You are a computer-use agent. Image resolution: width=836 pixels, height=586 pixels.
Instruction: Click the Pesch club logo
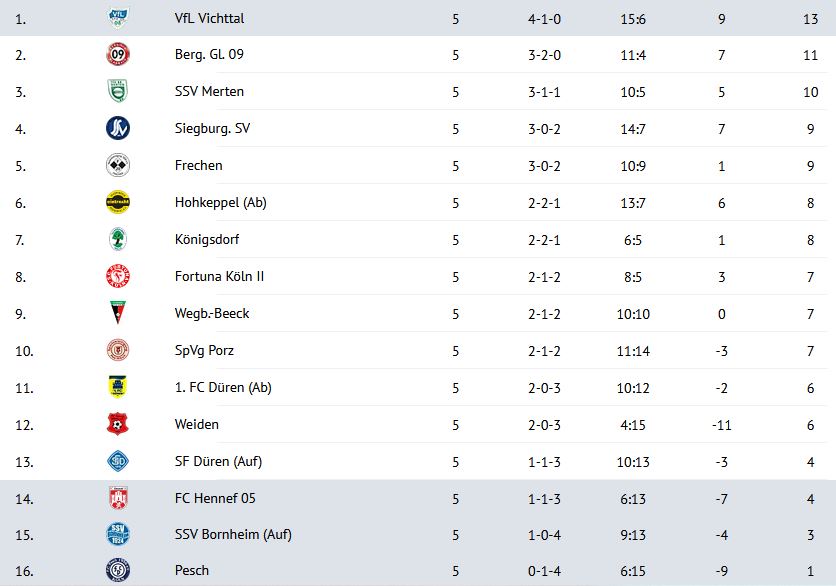pyautogui.click(x=118, y=571)
